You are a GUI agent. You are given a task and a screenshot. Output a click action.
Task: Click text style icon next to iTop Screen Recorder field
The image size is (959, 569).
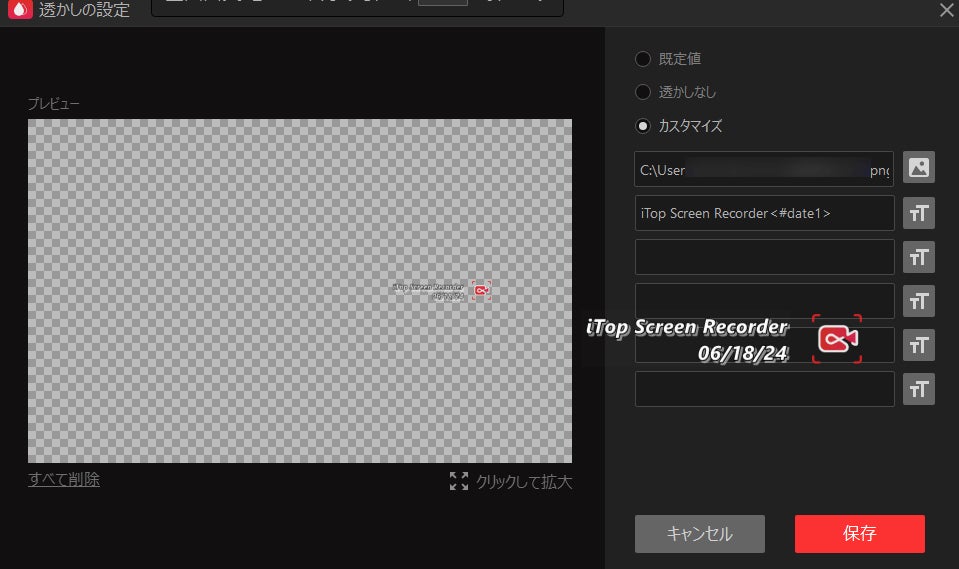[919, 213]
